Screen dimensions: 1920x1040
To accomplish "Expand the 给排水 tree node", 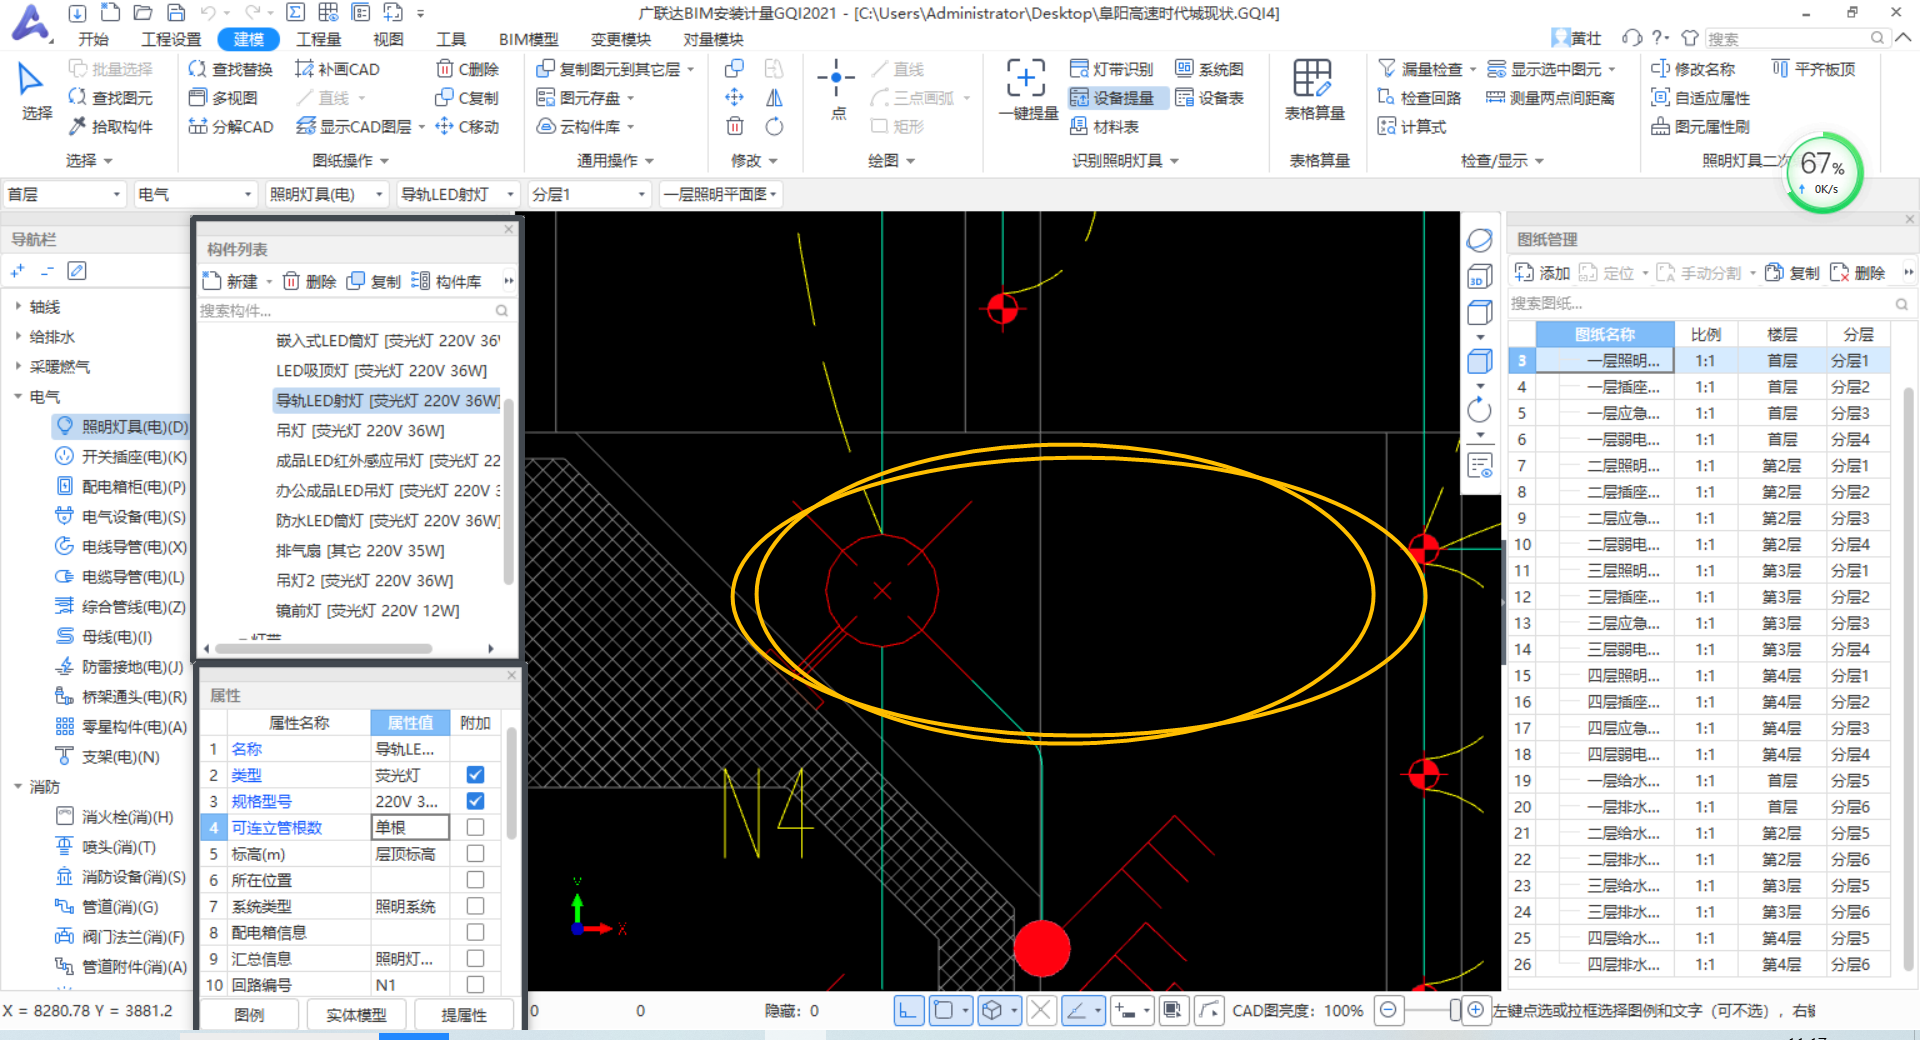I will tap(18, 337).
